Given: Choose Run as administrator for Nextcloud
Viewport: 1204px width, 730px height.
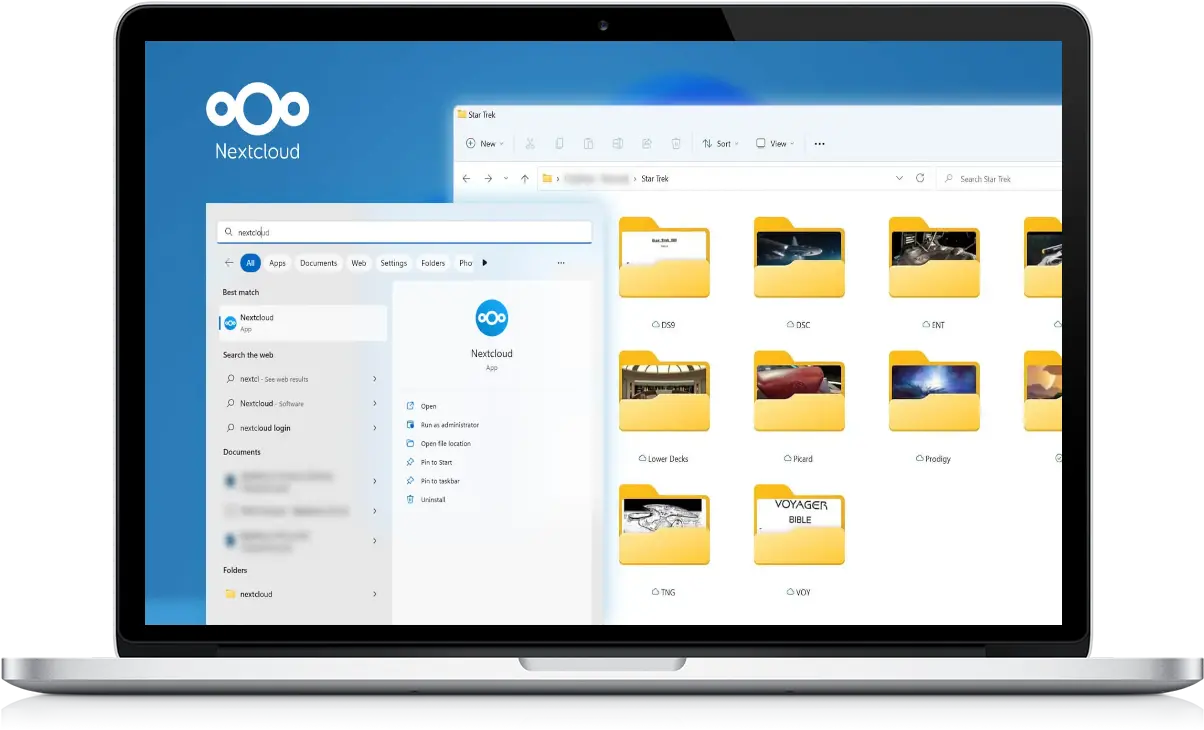Looking at the screenshot, I should 443,425.
